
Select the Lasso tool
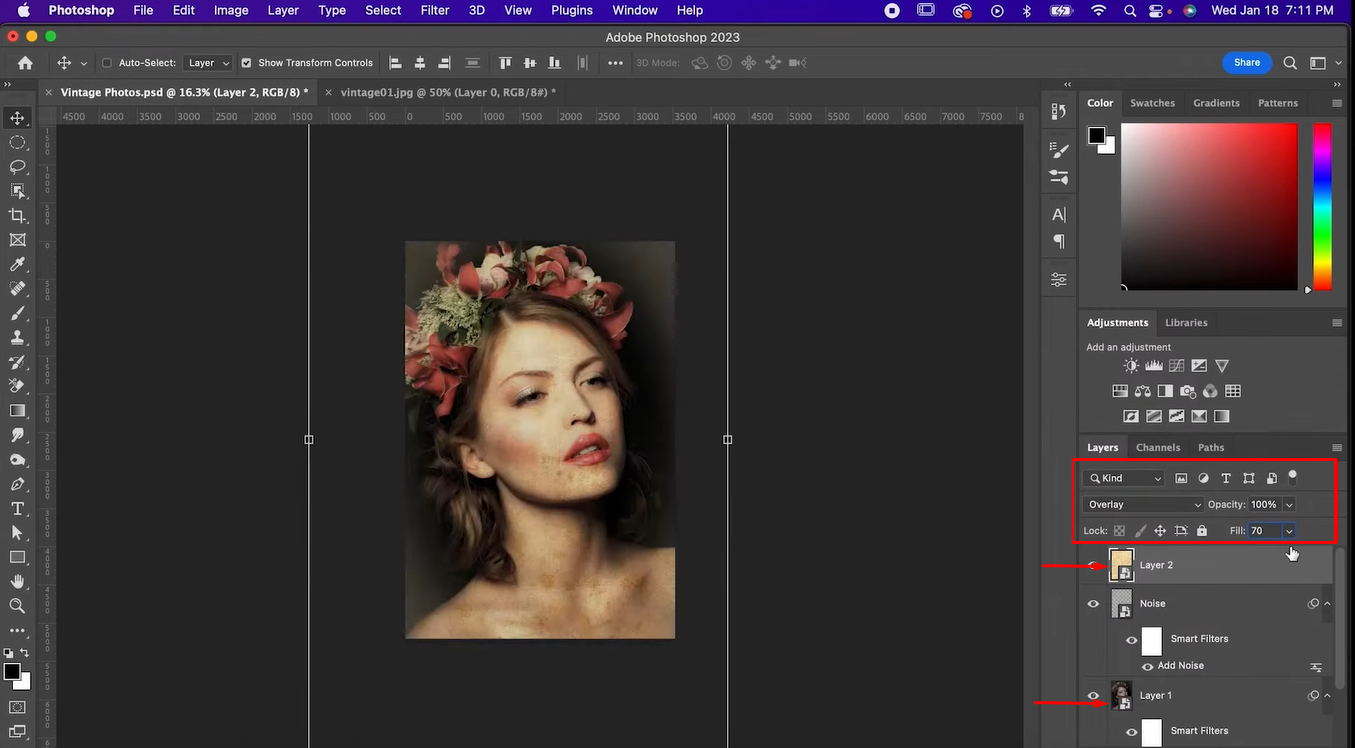click(17, 167)
